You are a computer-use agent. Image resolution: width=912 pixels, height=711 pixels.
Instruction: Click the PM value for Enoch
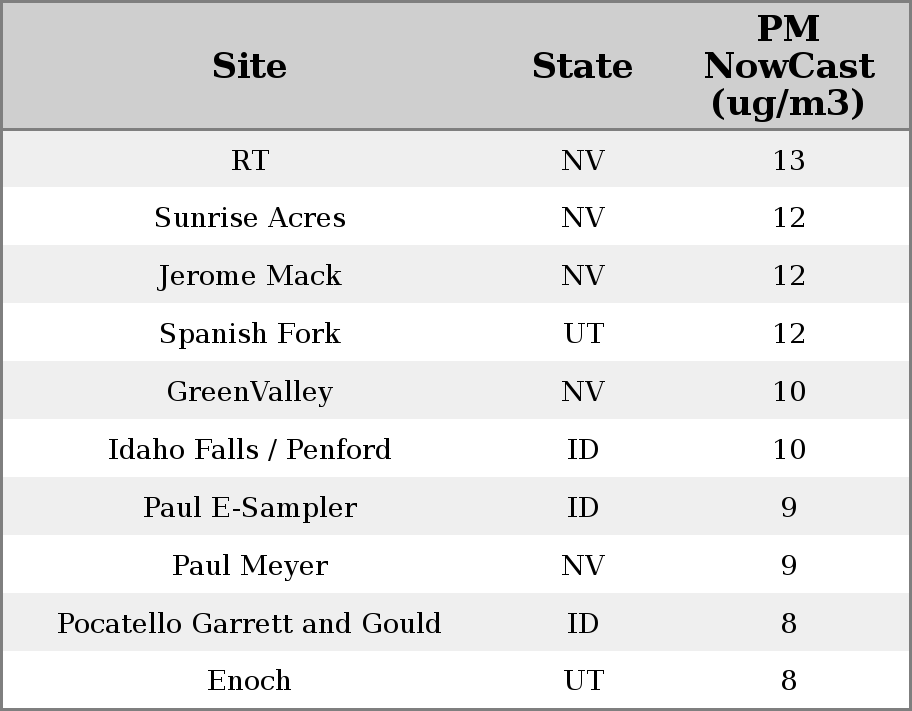[x=788, y=681]
